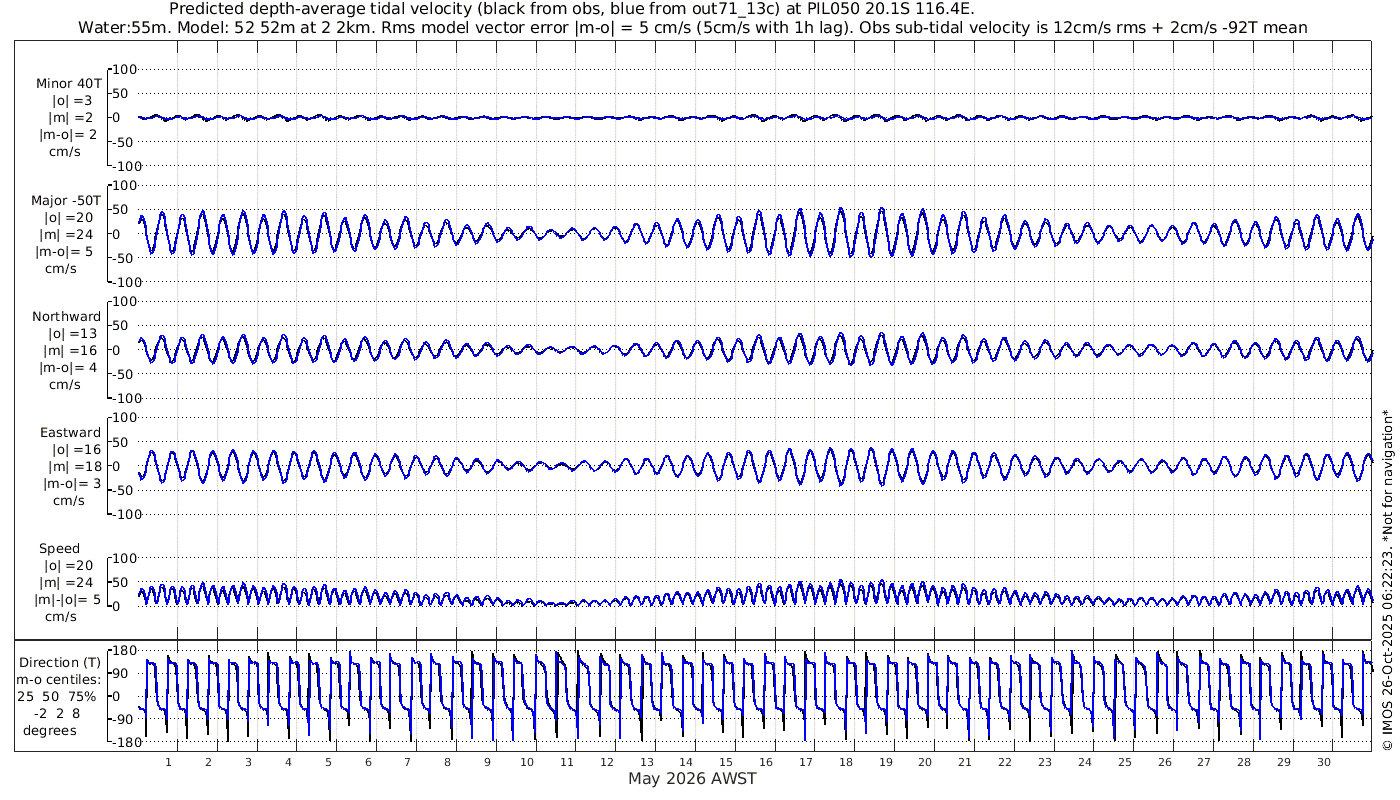Click the '100' tick of the Minor panel axis
Viewport: 1400px width, 800px height.
coord(123,69)
